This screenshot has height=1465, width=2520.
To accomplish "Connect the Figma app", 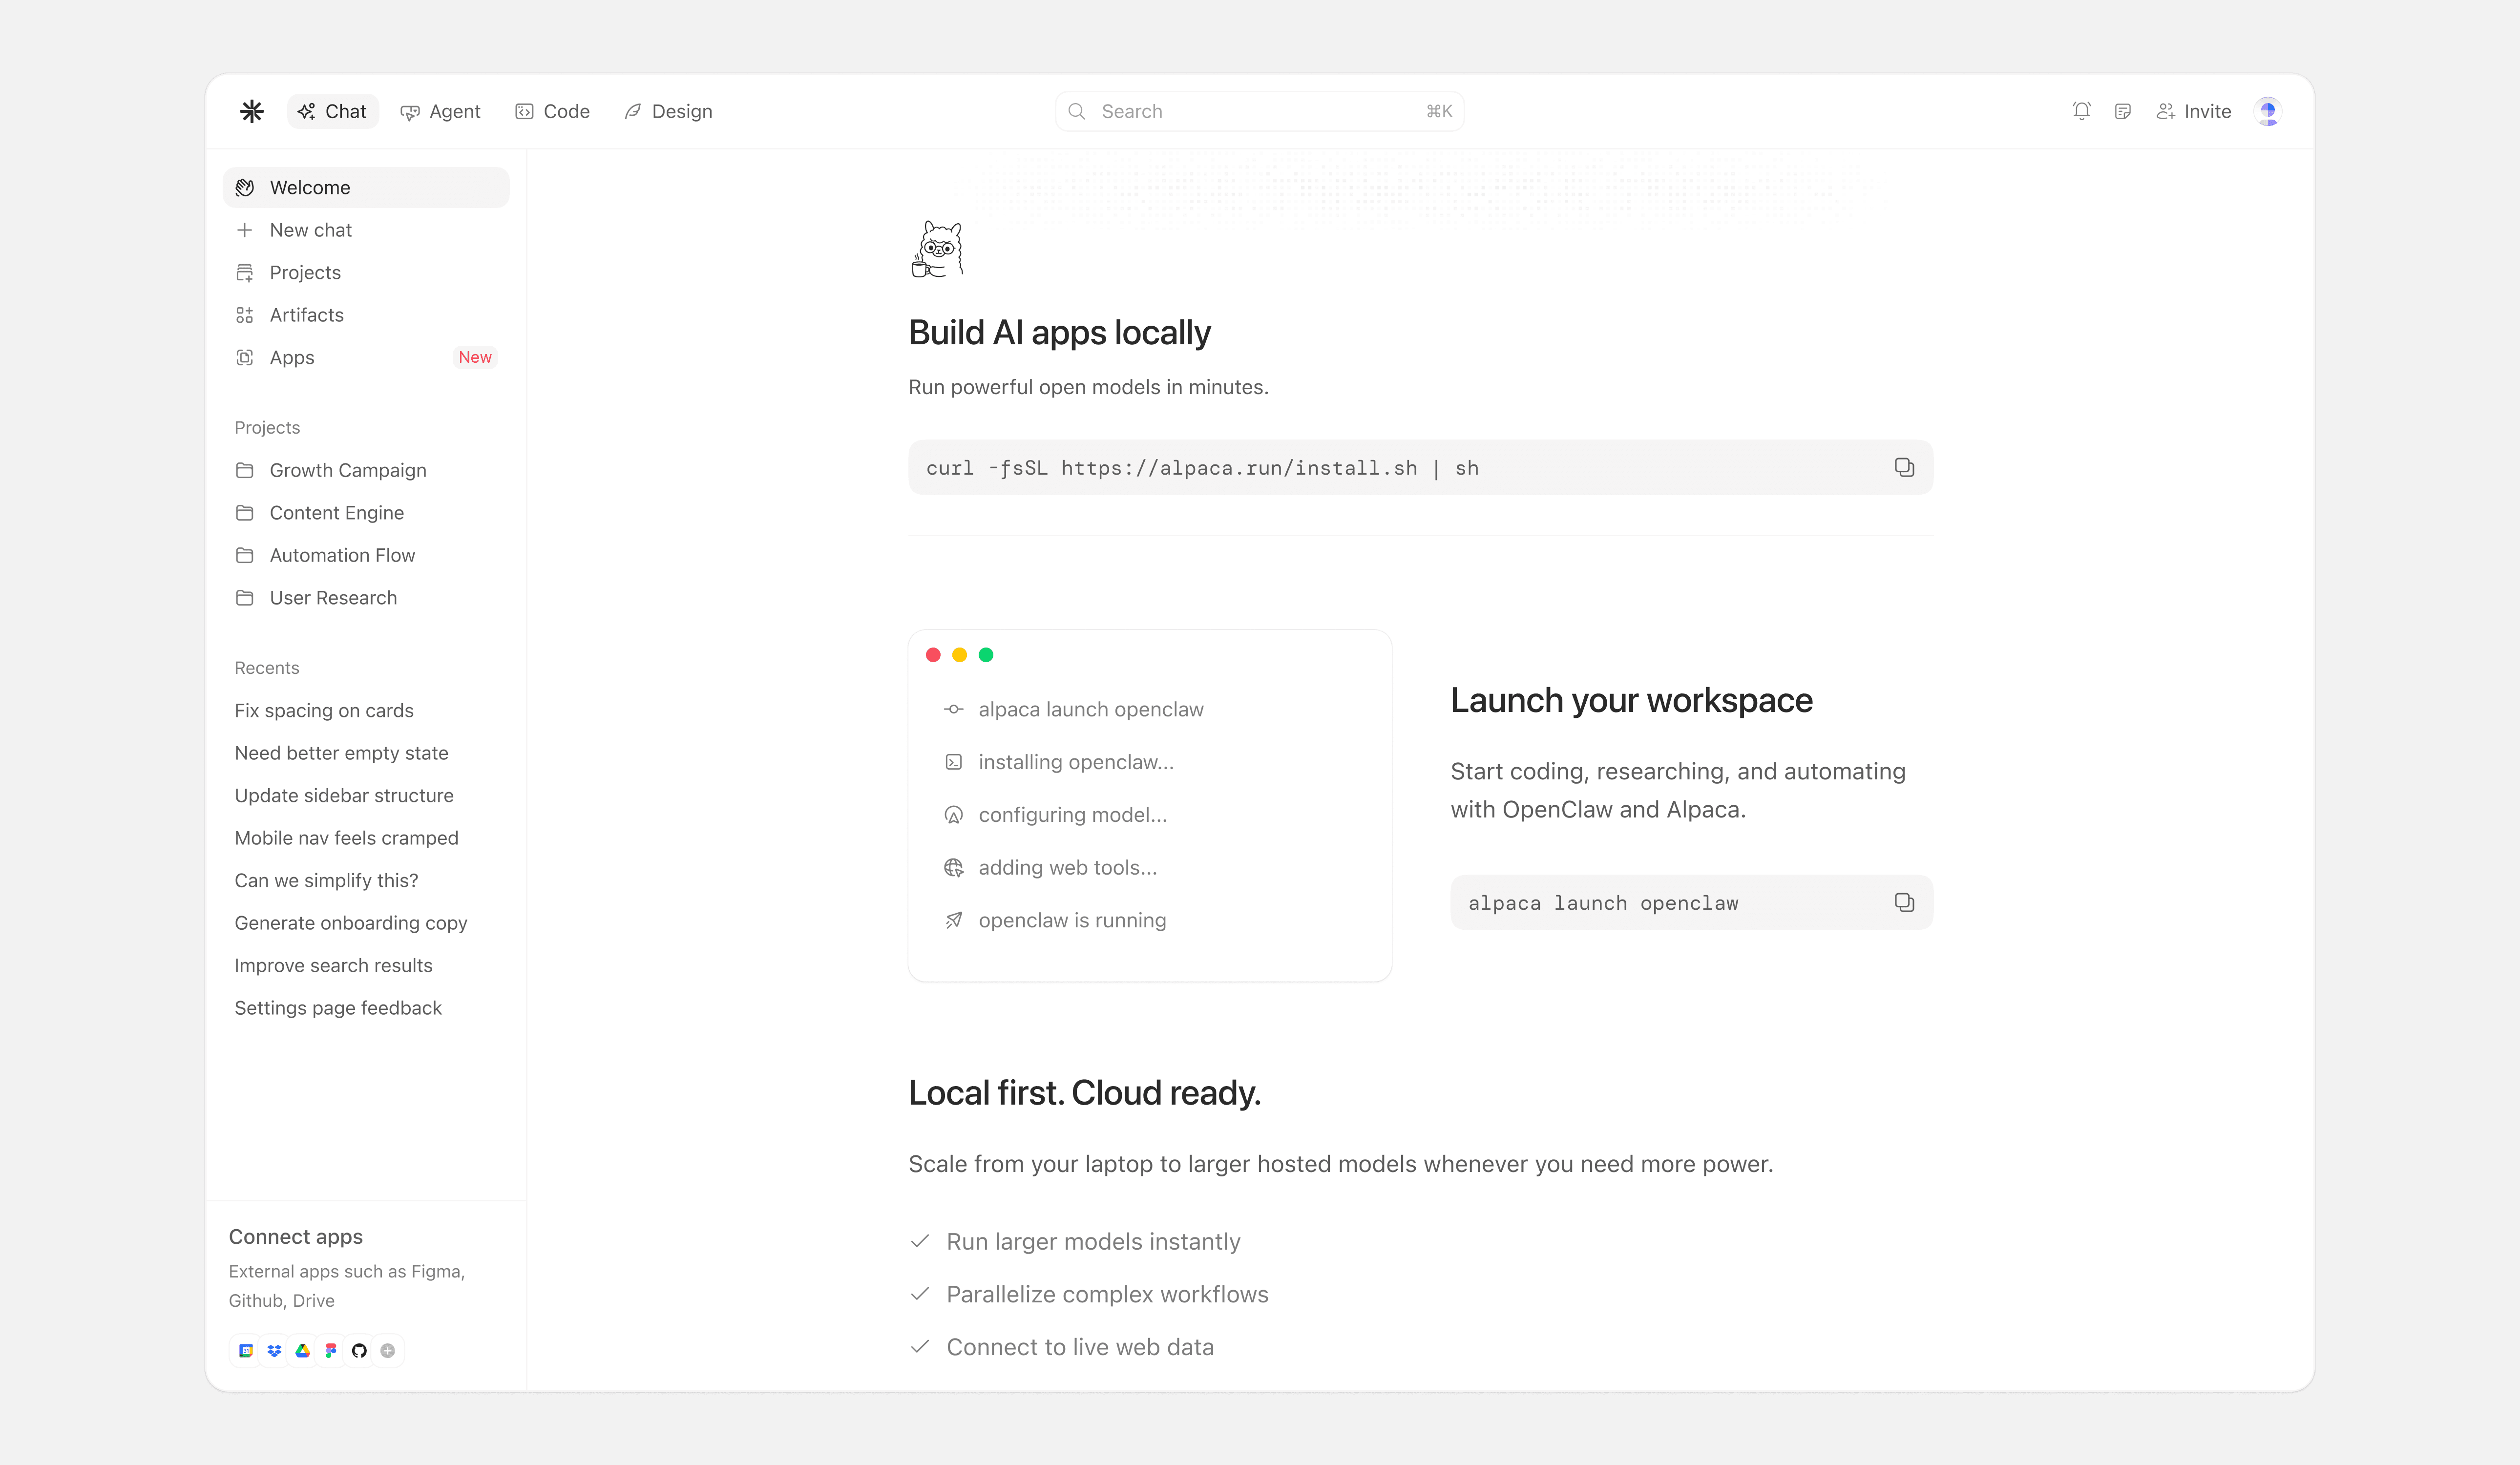I will (331, 1350).
